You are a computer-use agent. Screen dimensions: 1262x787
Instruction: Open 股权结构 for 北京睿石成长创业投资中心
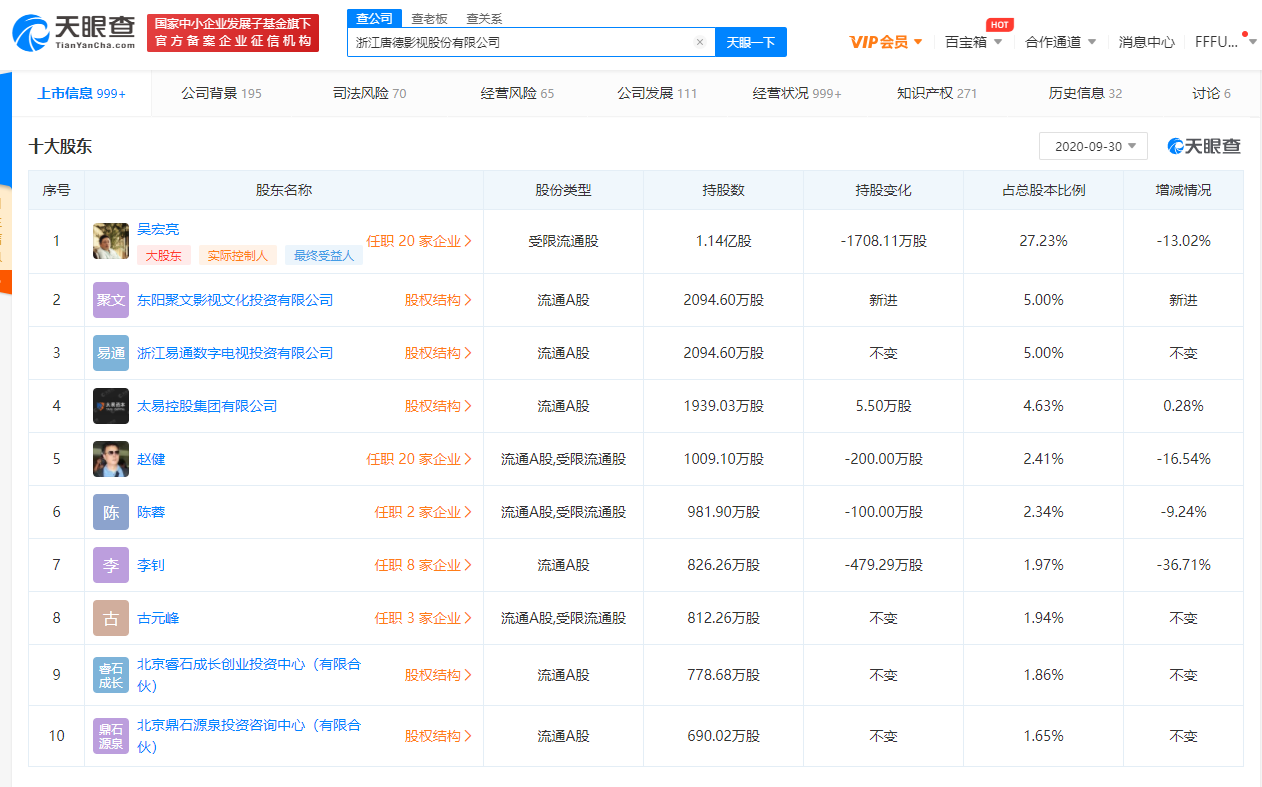point(438,675)
